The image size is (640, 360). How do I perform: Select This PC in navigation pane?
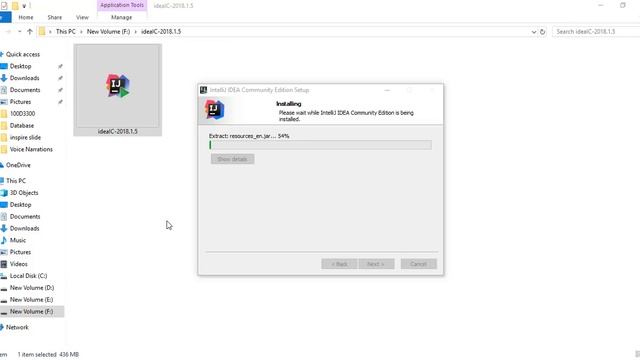click(16, 180)
